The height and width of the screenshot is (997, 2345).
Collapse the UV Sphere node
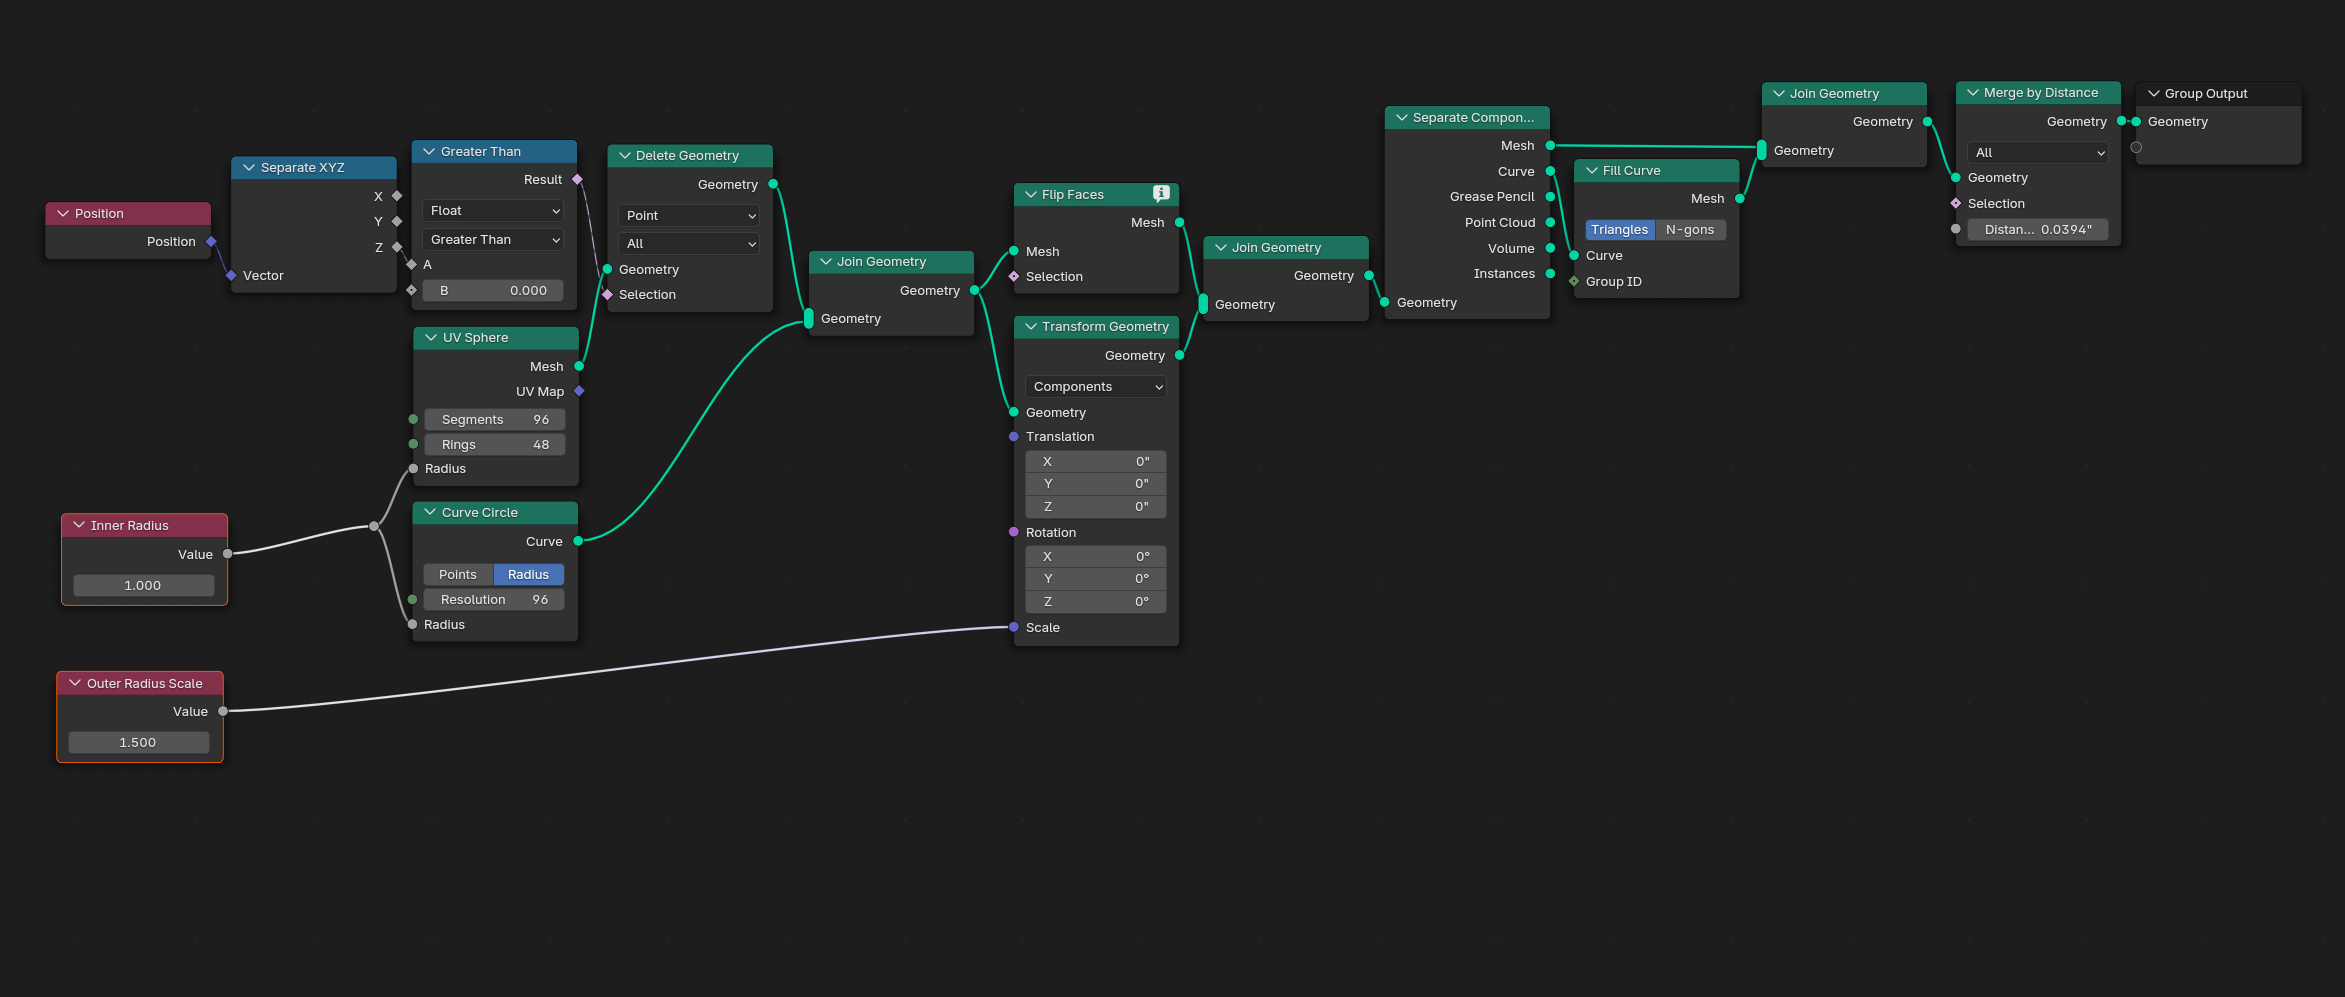coord(431,337)
